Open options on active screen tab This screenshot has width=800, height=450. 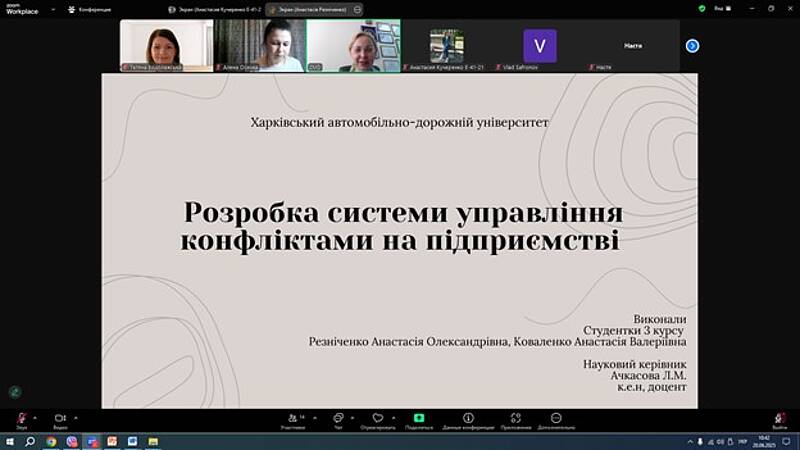point(357,9)
